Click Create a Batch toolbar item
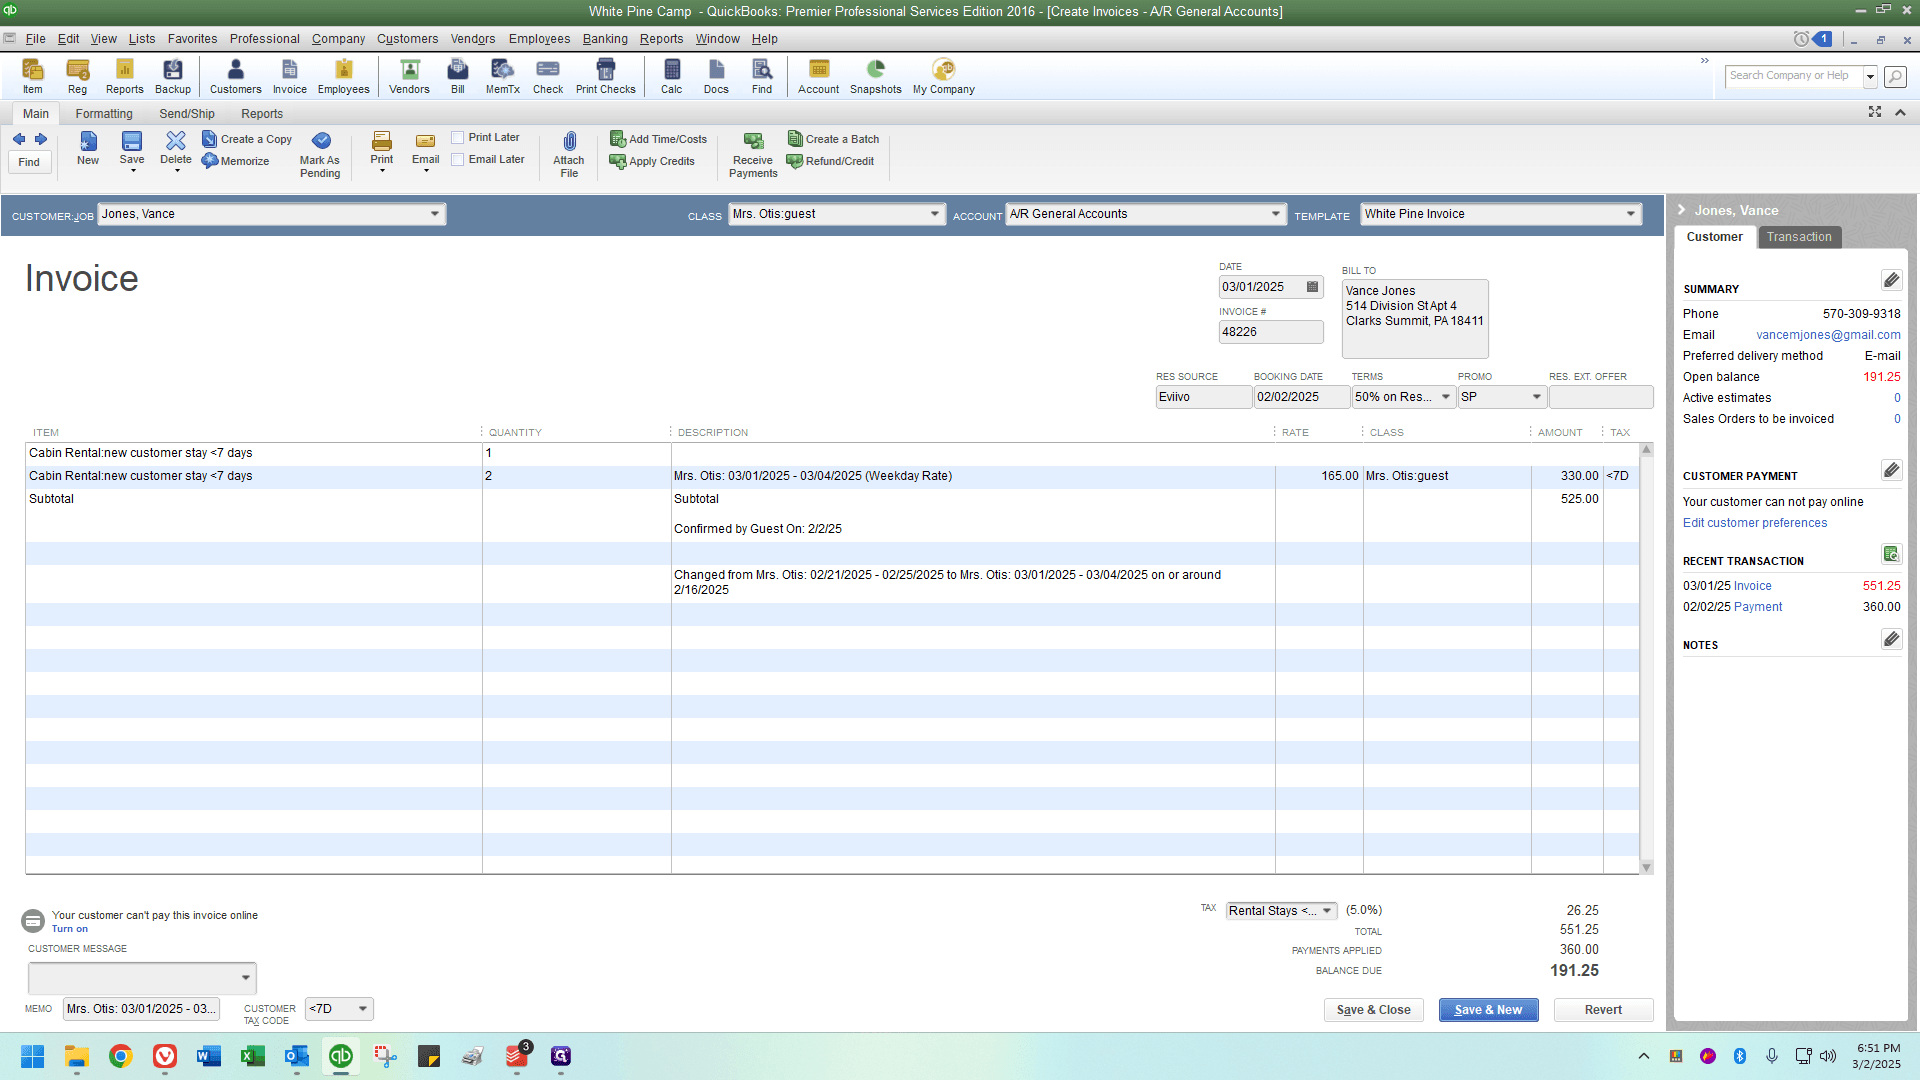The image size is (1920, 1080). [x=833, y=139]
